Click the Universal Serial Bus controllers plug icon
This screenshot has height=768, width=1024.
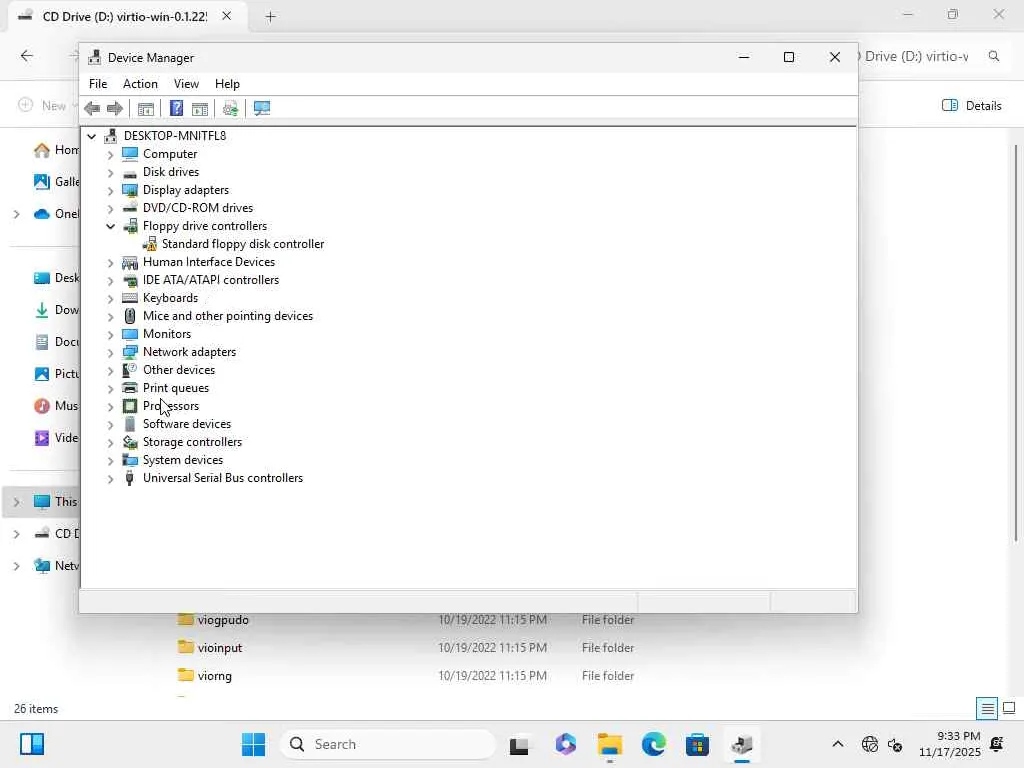(130, 478)
